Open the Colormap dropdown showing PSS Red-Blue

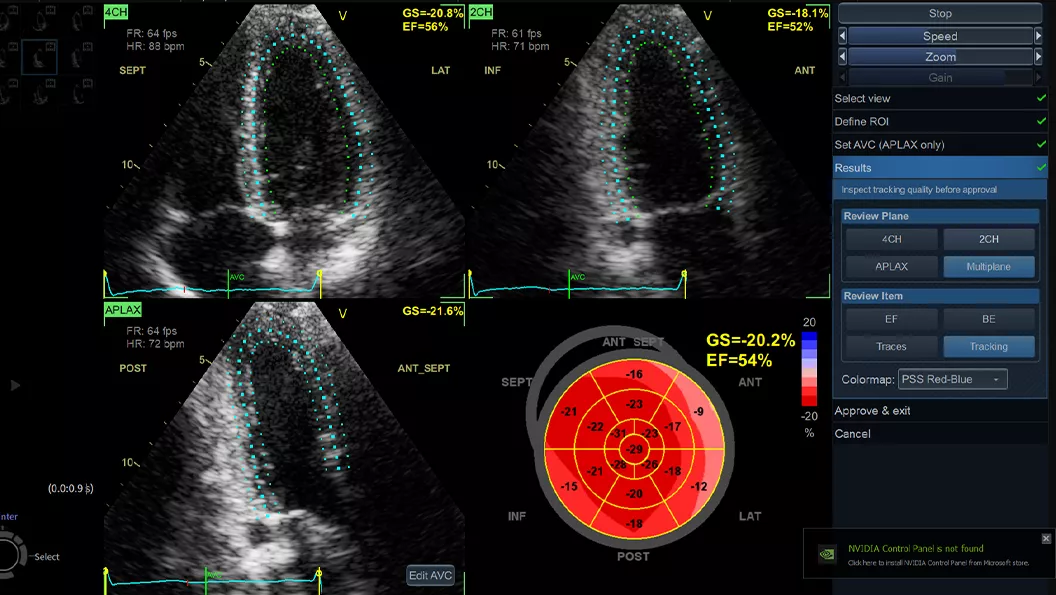953,379
